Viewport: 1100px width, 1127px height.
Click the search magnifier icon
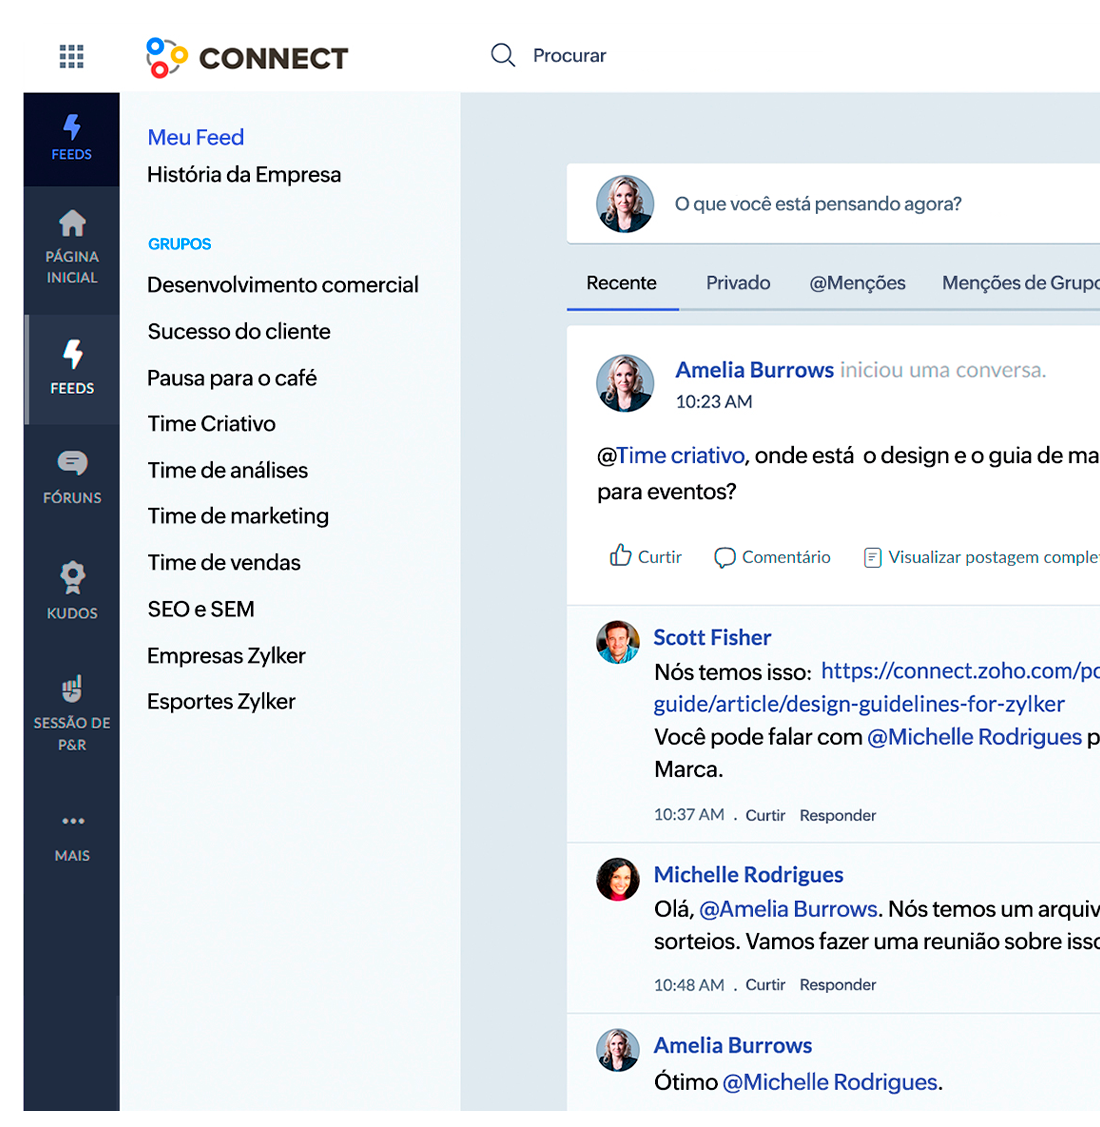pos(503,55)
